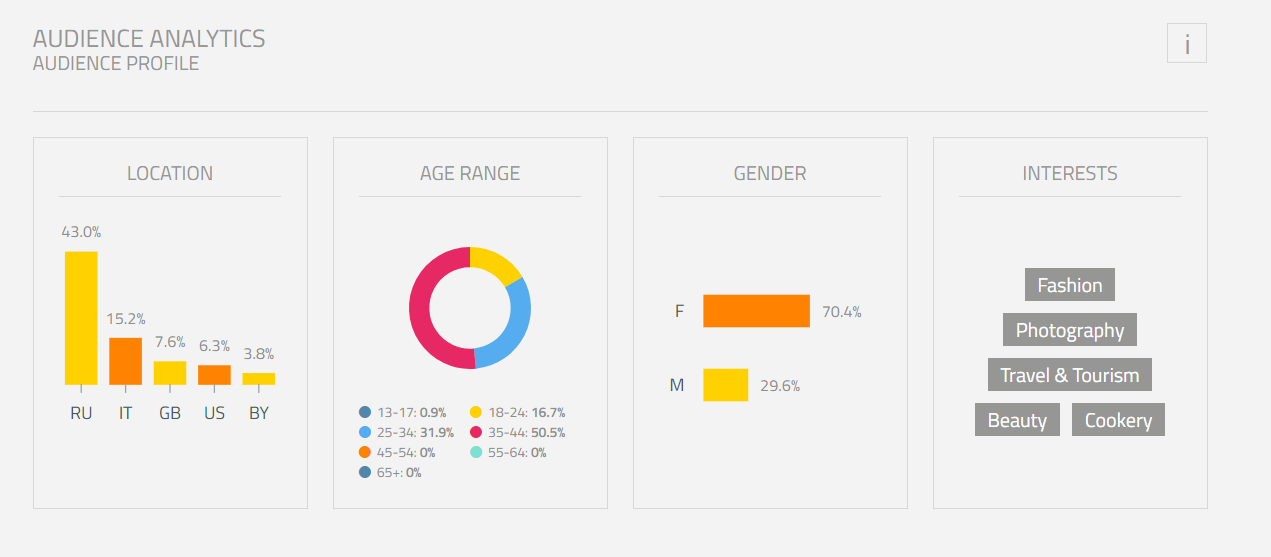Screen dimensions: 1271x557
Task: Select the Beauty interest tag
Action: [1017, 420]
